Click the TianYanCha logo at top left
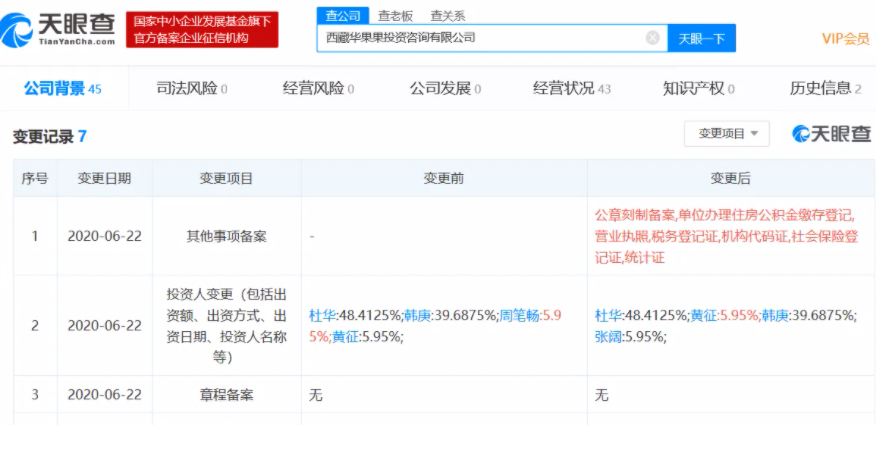Viewport: 876px width, 463px height. tap(58, 29)
